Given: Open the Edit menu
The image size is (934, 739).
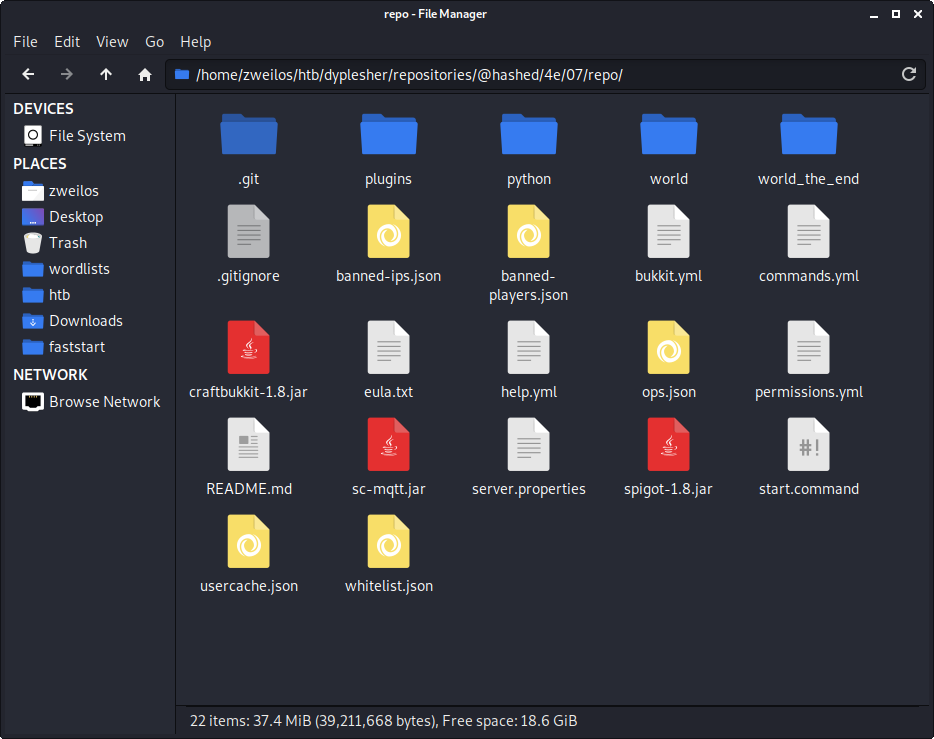Looking at the screenshot, I should pos(67,42).
